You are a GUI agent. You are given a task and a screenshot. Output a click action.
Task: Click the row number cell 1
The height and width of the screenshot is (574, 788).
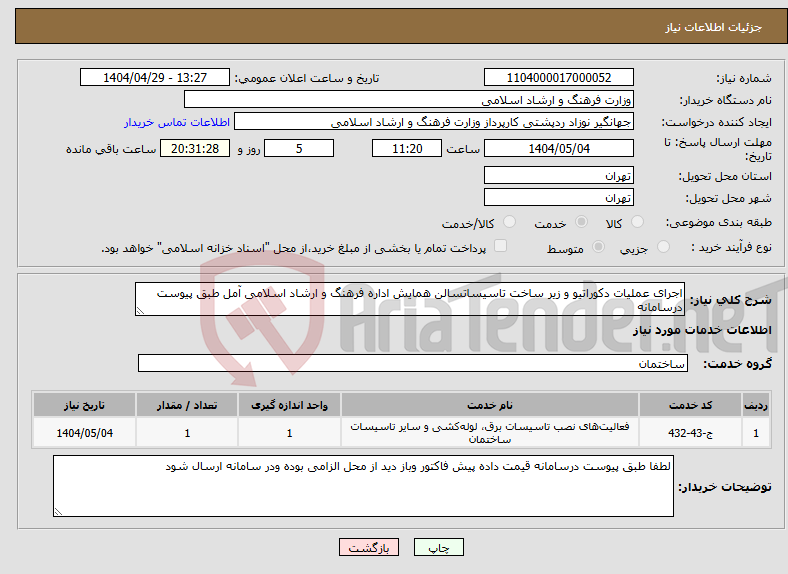(x=756, y=432)
